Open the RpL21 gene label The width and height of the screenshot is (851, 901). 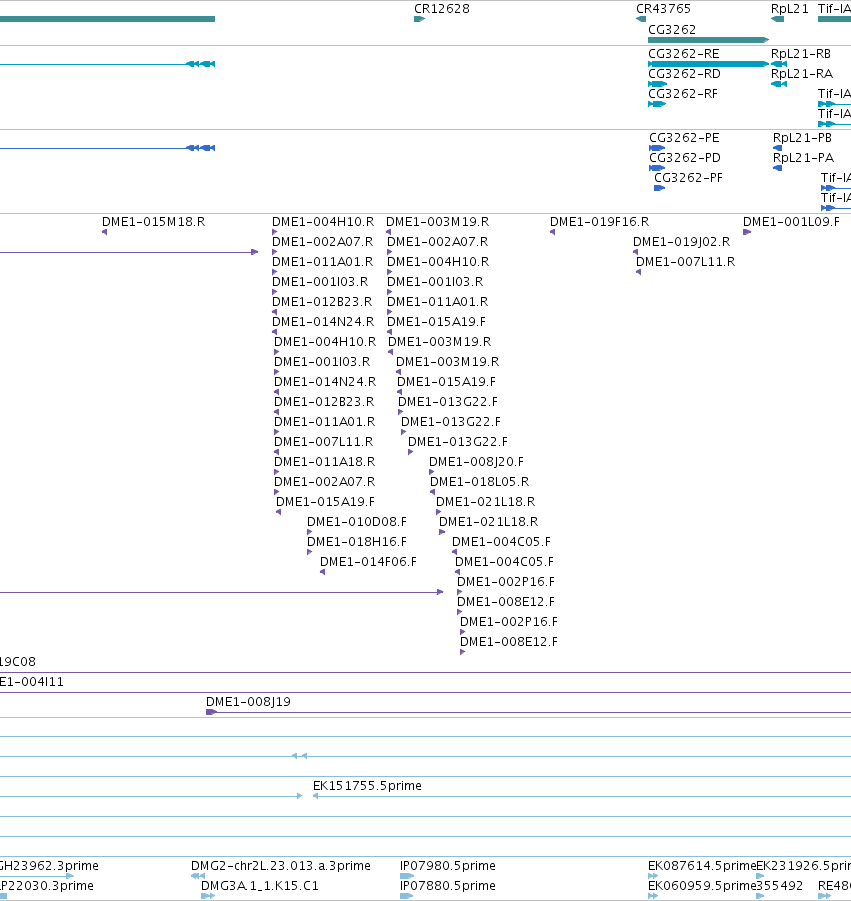[x=790, y=9]
